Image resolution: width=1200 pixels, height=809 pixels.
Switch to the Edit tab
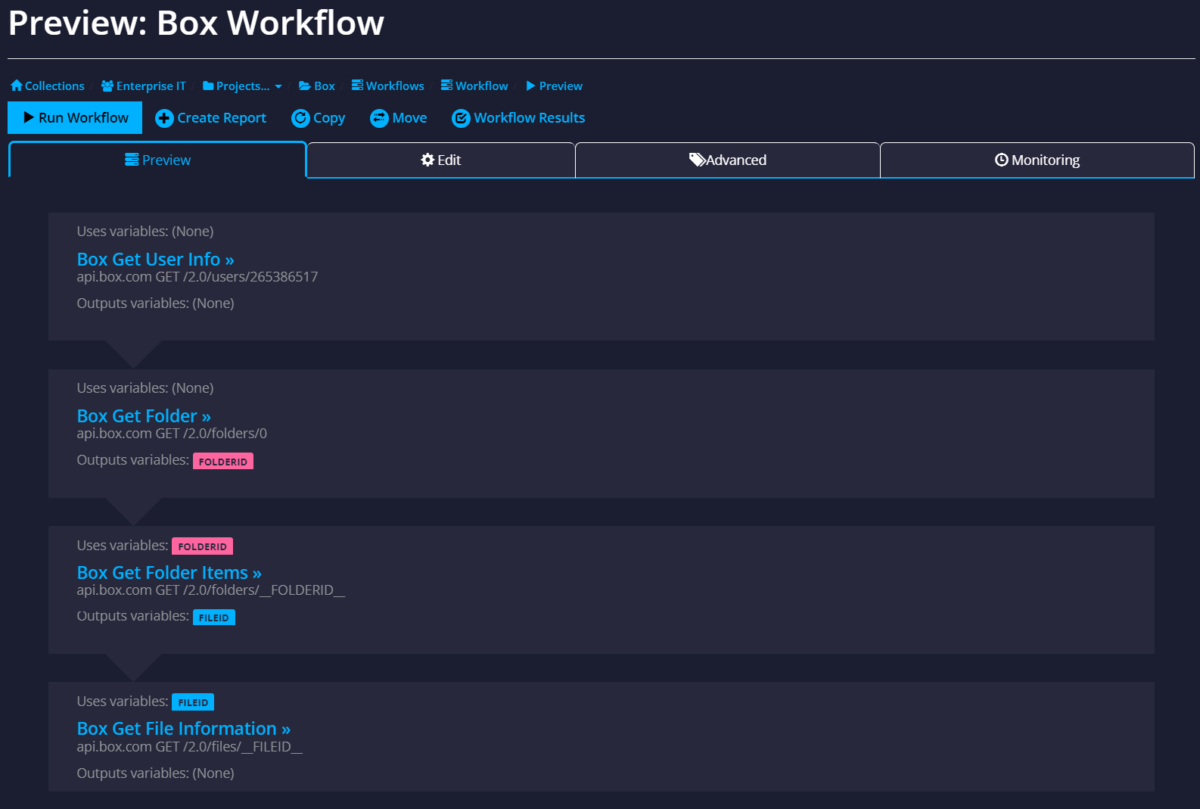441,160
